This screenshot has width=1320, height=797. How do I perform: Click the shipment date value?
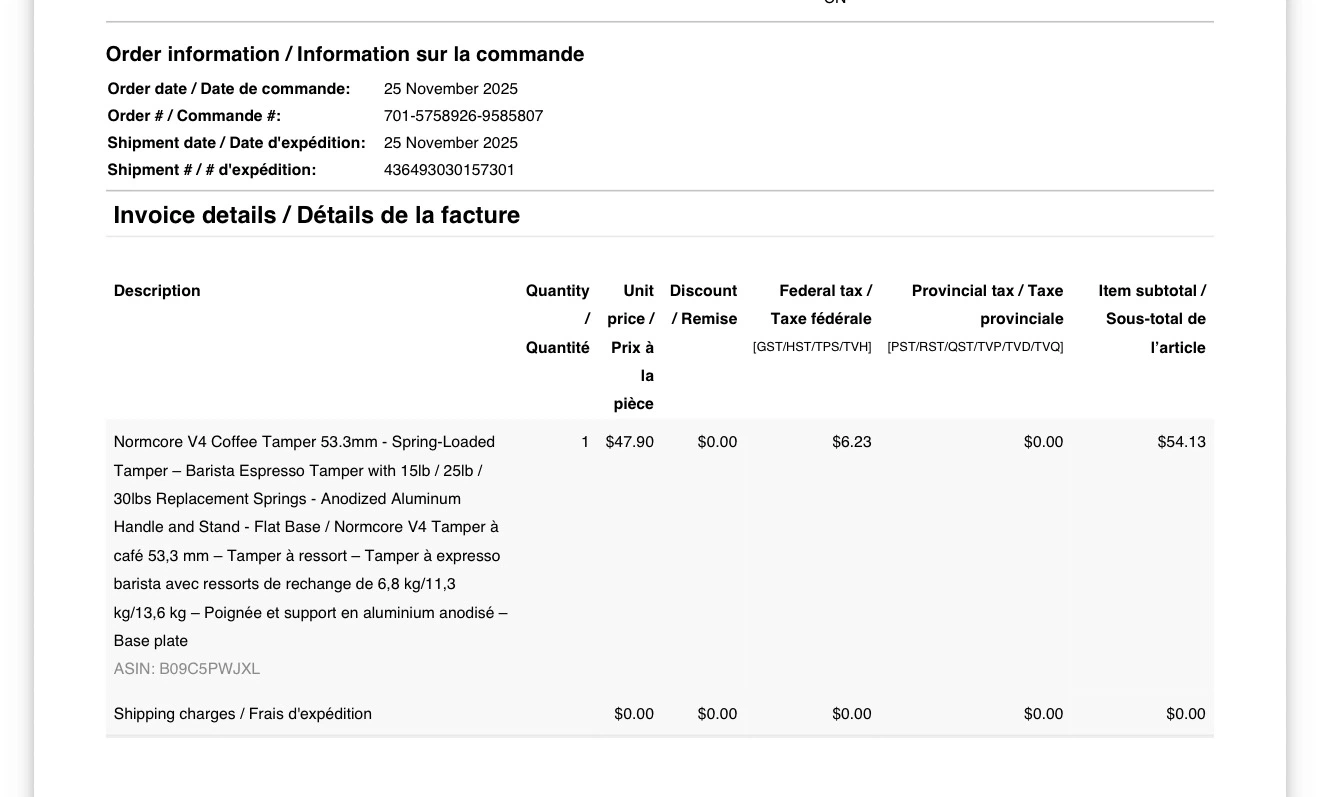[x=451, y=143]
